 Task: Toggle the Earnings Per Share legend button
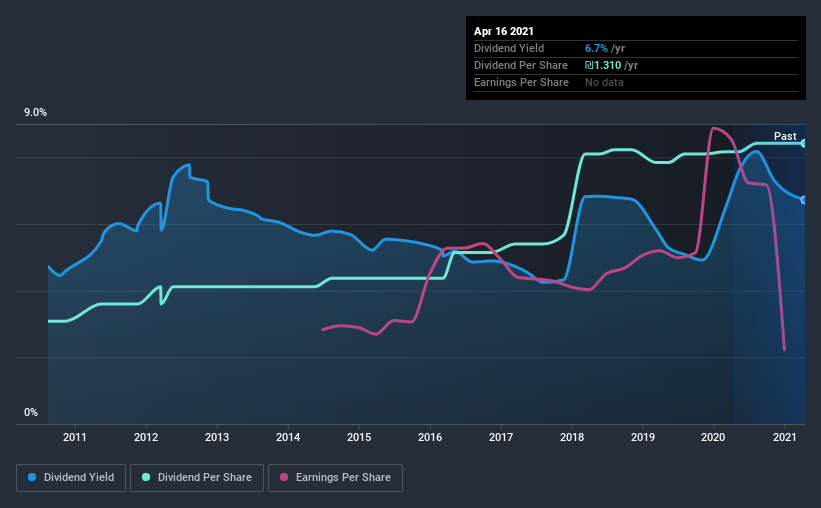(x=335, y=478)
